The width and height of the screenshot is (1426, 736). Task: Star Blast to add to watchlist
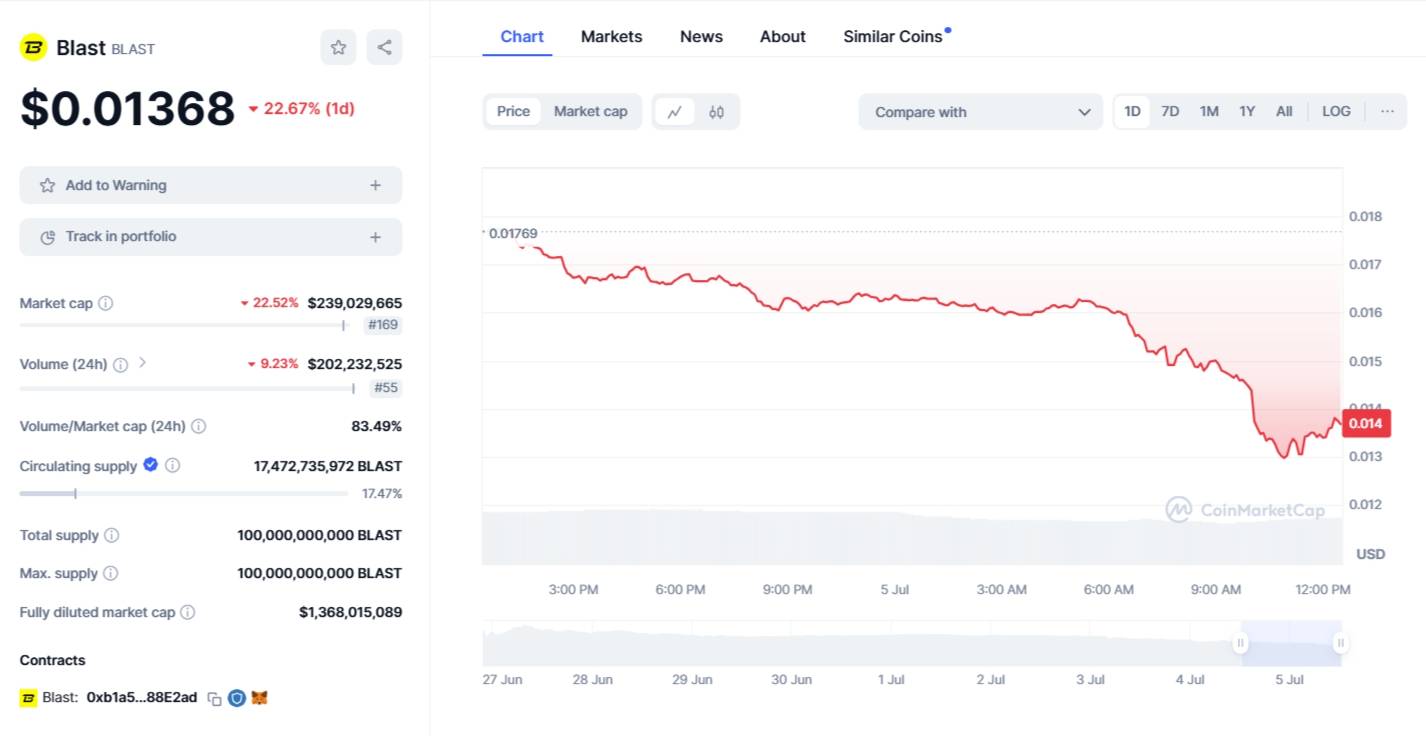(338, 47)
